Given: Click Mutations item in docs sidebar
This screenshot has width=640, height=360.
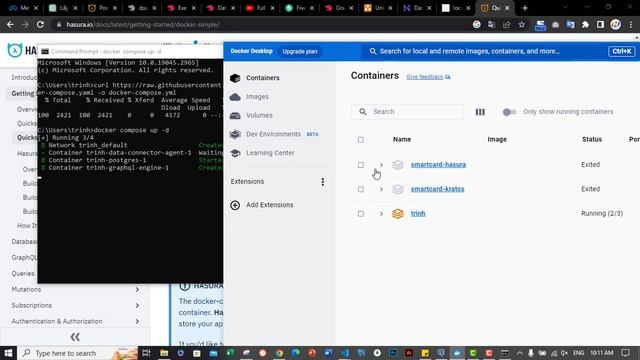Looking at the screenshot, I should point(26,289).
